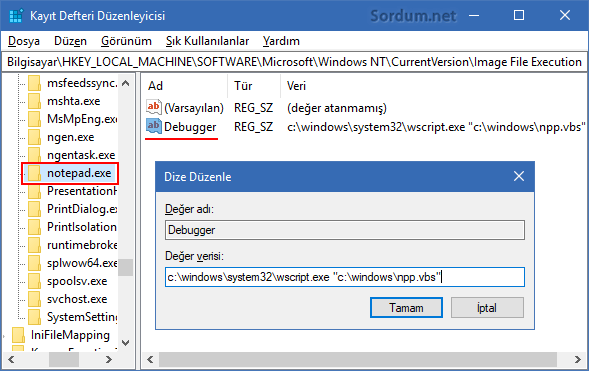The height and width of the screenshot is (371, 589).
Task: Click REG_SZ type in Debugger row
Action: 253,127
